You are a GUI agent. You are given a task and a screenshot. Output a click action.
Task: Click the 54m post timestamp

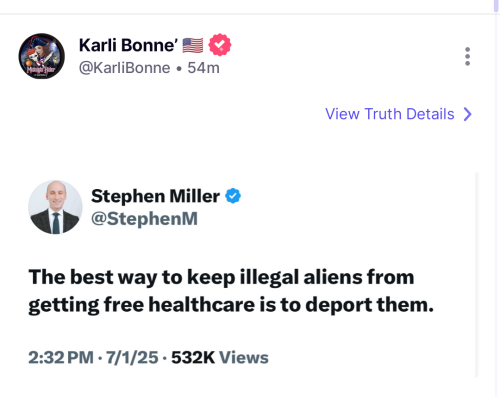pos(203,68)
